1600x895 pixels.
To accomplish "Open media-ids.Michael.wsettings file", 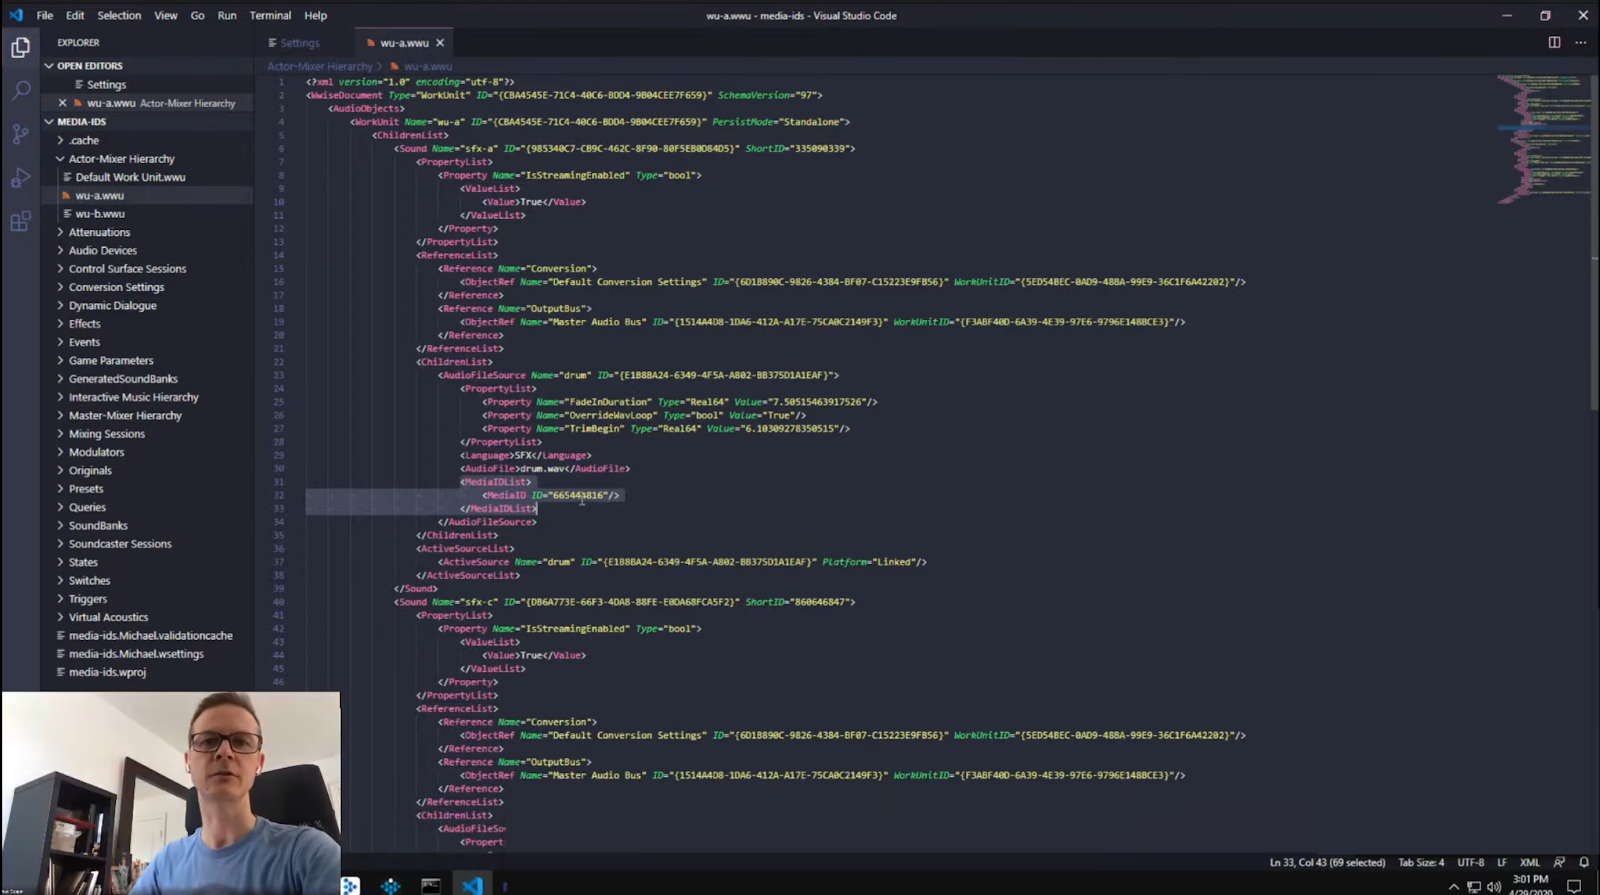I will click(136, 654).
